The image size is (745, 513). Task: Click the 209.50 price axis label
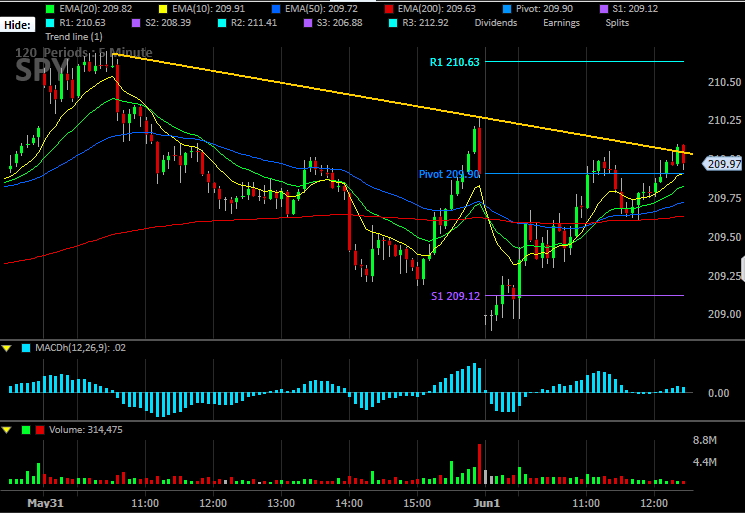click(x=724, y=238)
